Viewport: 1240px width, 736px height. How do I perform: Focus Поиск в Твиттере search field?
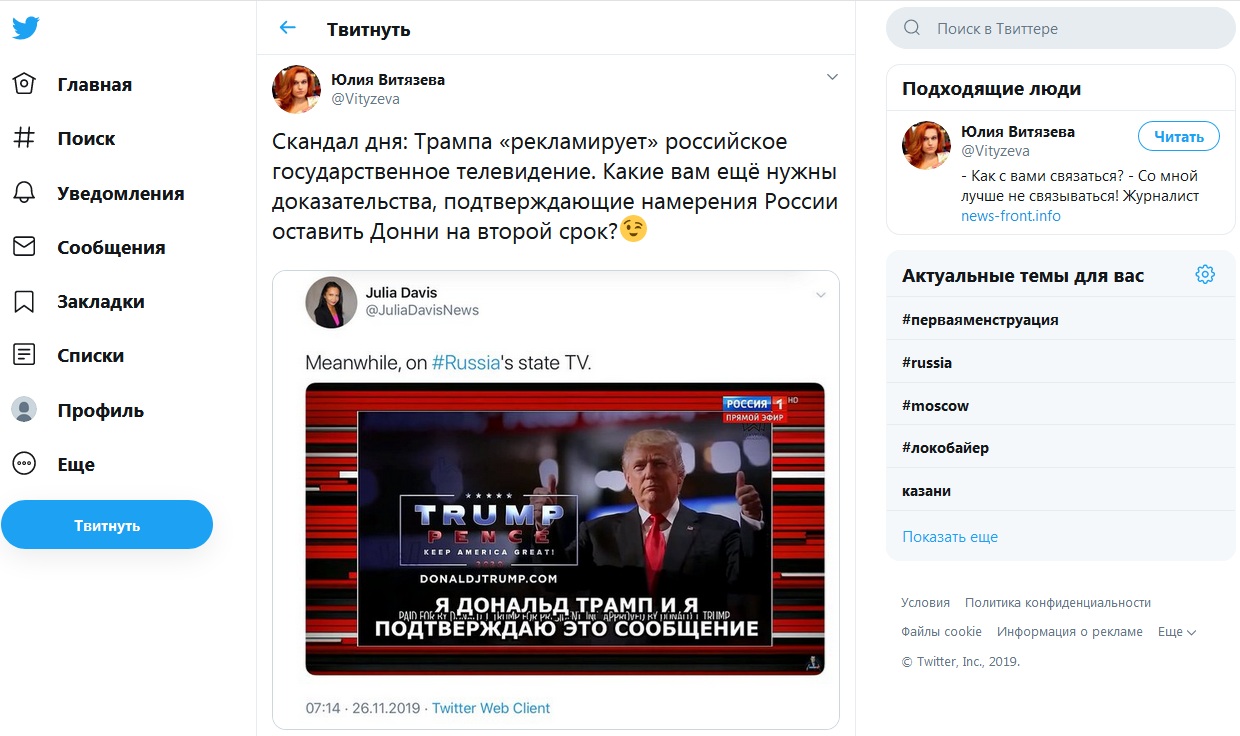pyautogui.click(x=1061, y=29)
